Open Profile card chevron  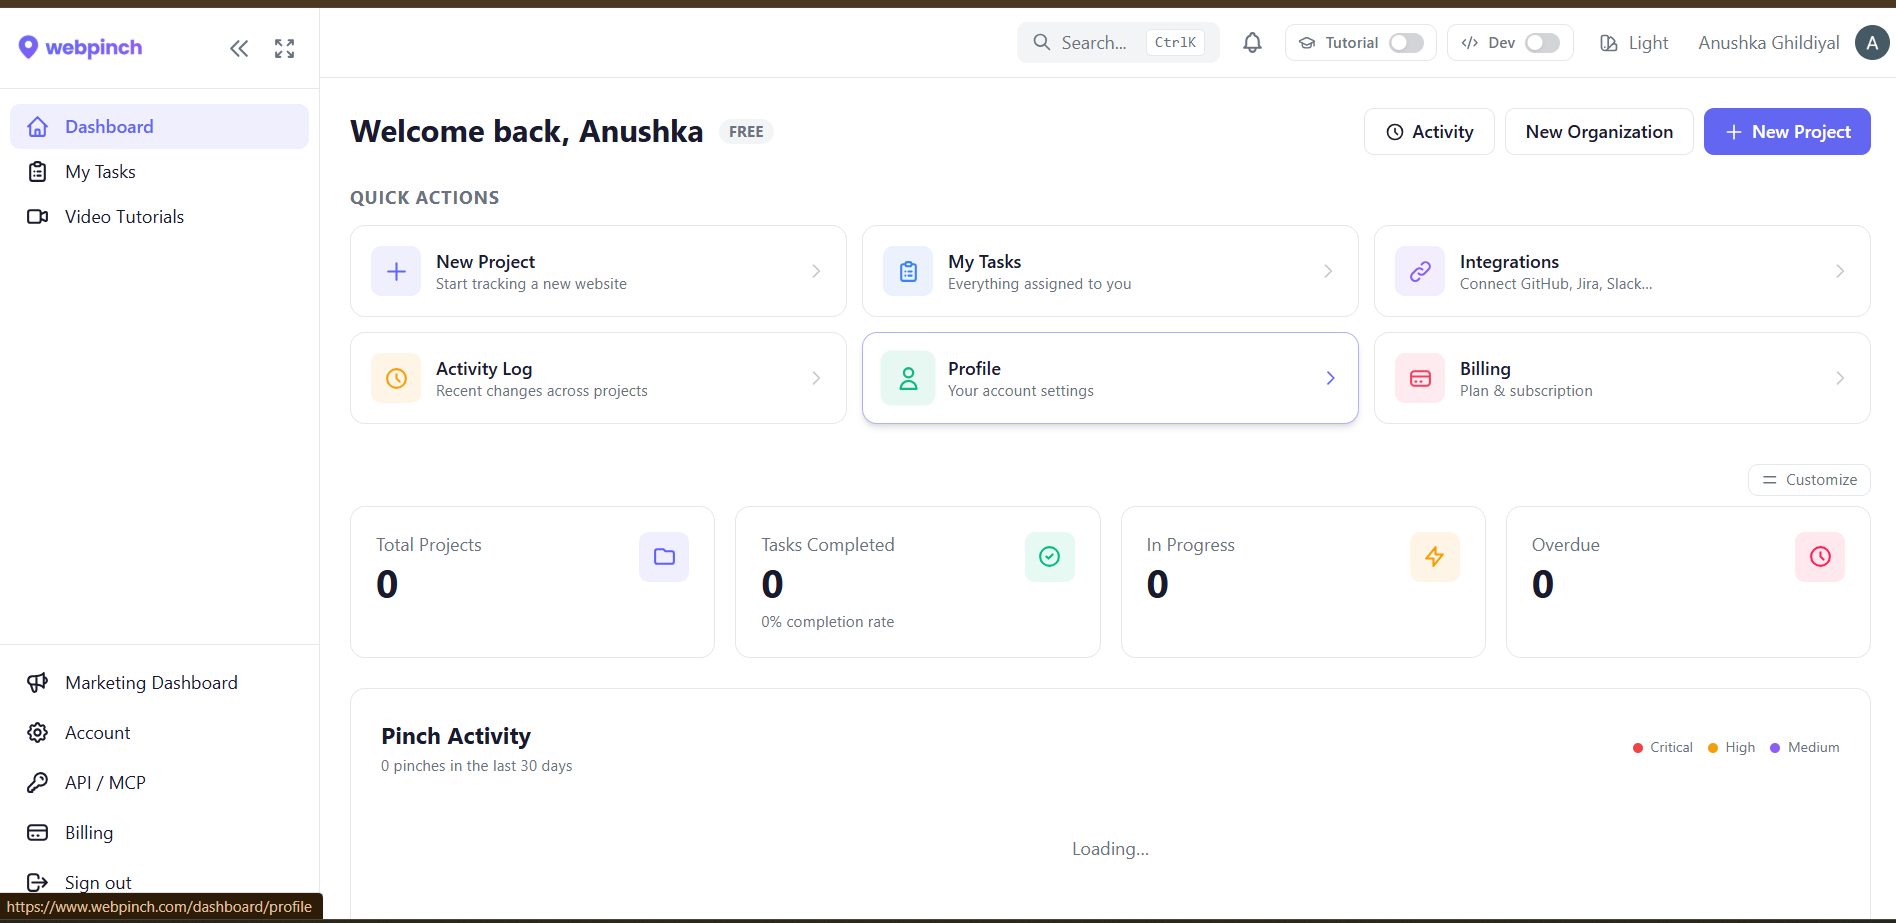[x=1330, y=378]
